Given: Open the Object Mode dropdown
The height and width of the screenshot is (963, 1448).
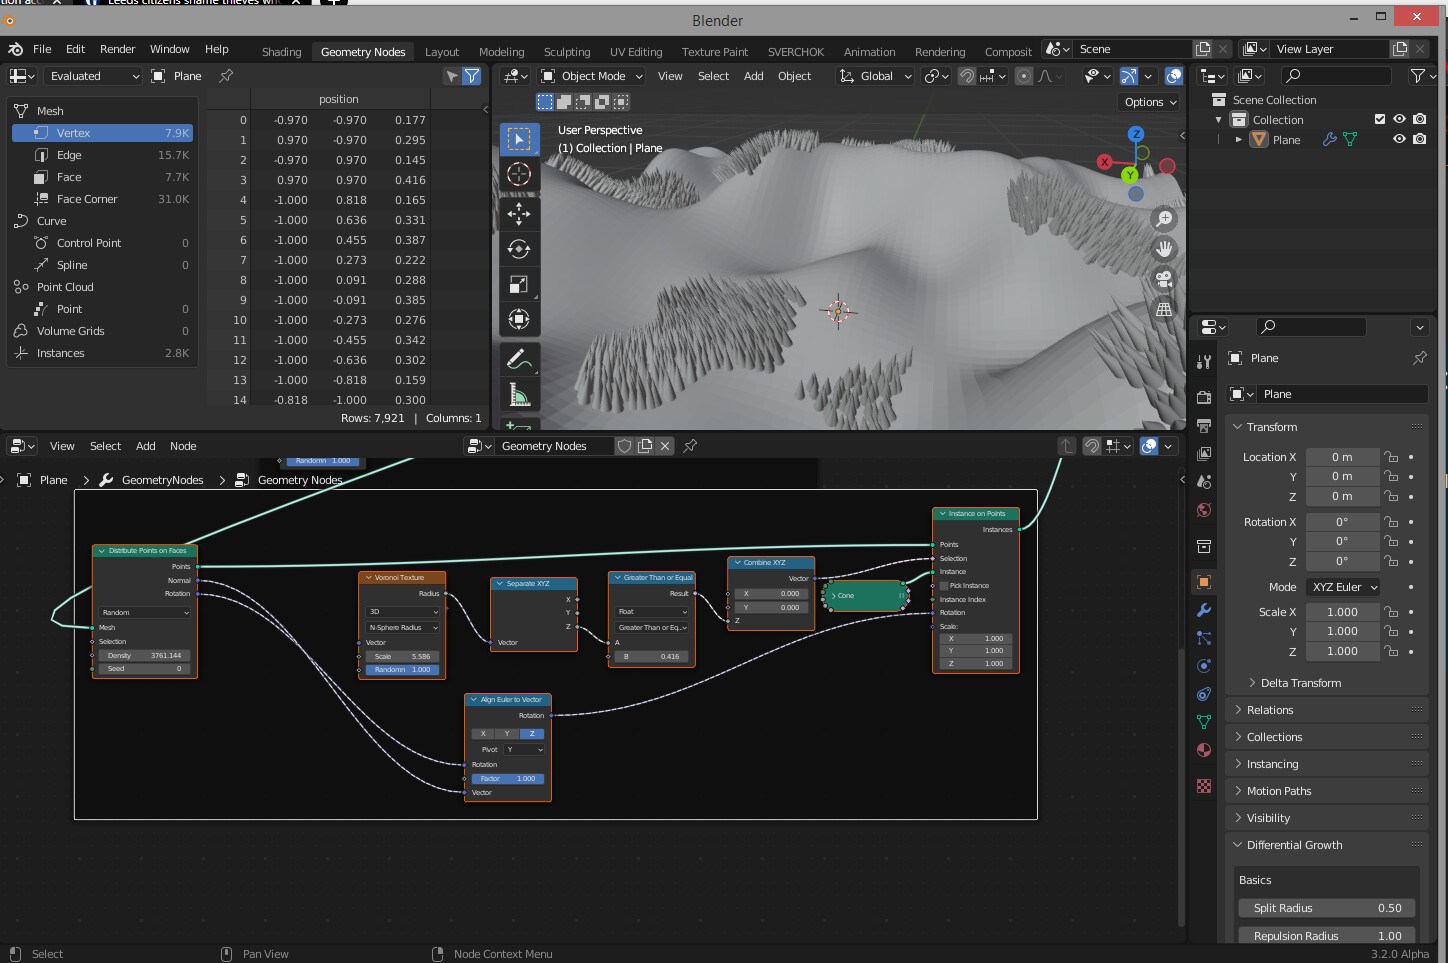Looking at the screenshot, I should pos(592,76).
